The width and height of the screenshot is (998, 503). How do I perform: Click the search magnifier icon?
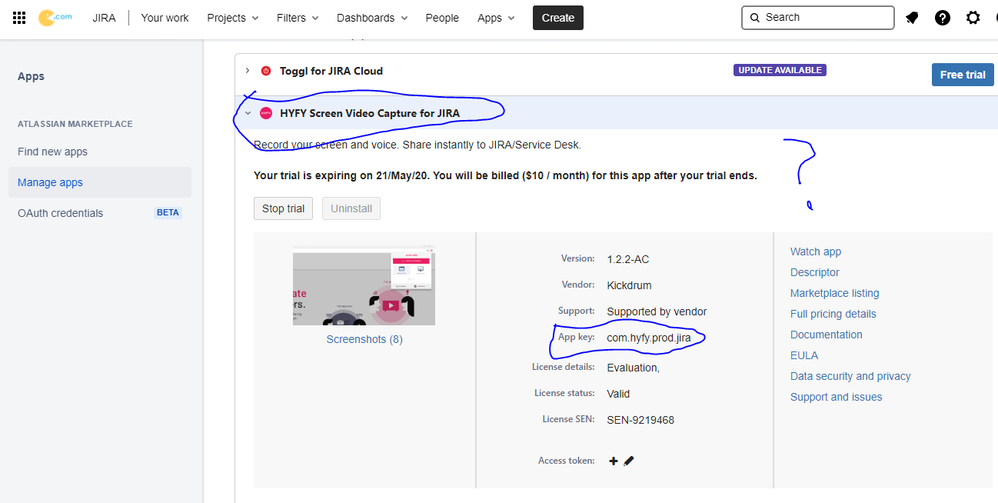(755, 18)
